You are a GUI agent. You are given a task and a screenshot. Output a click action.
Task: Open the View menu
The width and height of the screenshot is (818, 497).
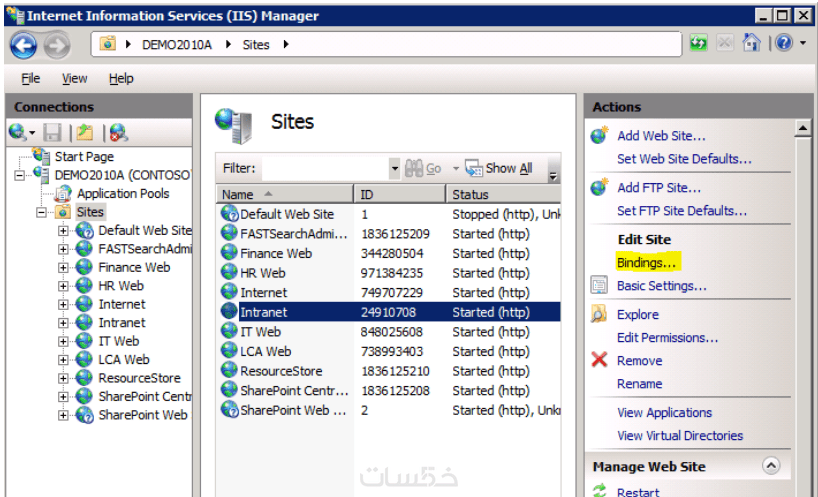pyautogui.click(x=75, y=79)
